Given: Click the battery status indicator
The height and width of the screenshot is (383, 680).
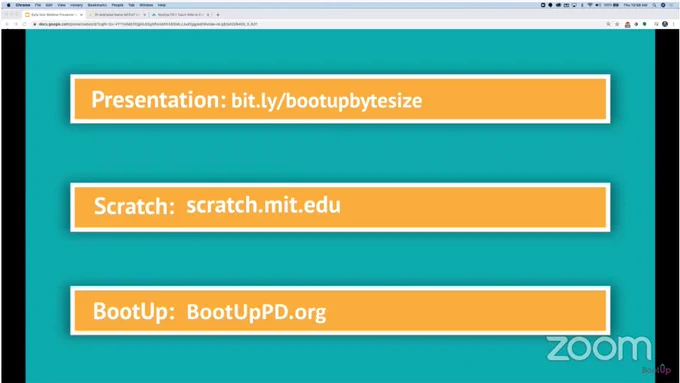Looking at the screenshot, I should pyautogui.click(x=611, y=5).
